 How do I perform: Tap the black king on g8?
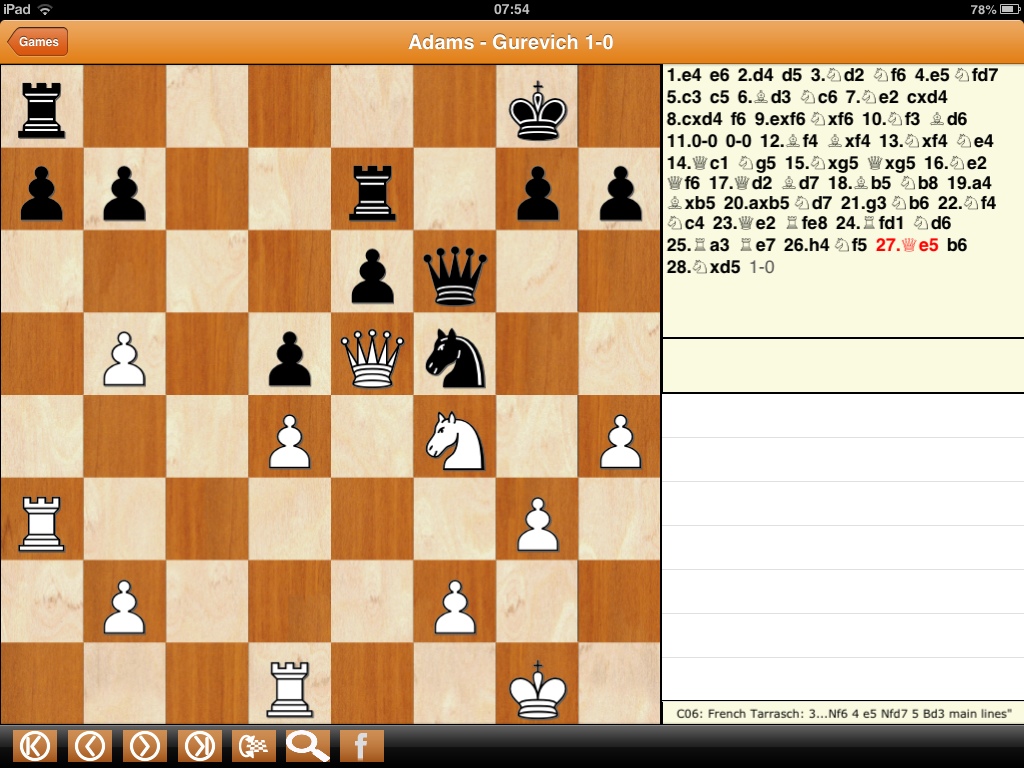click(x=537, y=107)
